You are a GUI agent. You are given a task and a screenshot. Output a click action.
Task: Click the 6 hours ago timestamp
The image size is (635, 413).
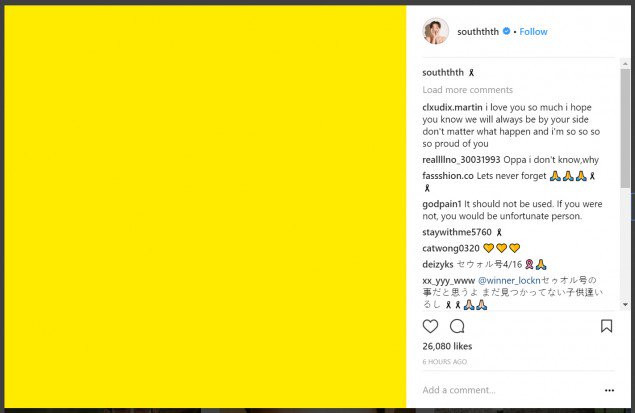click(x=444, y=361)
